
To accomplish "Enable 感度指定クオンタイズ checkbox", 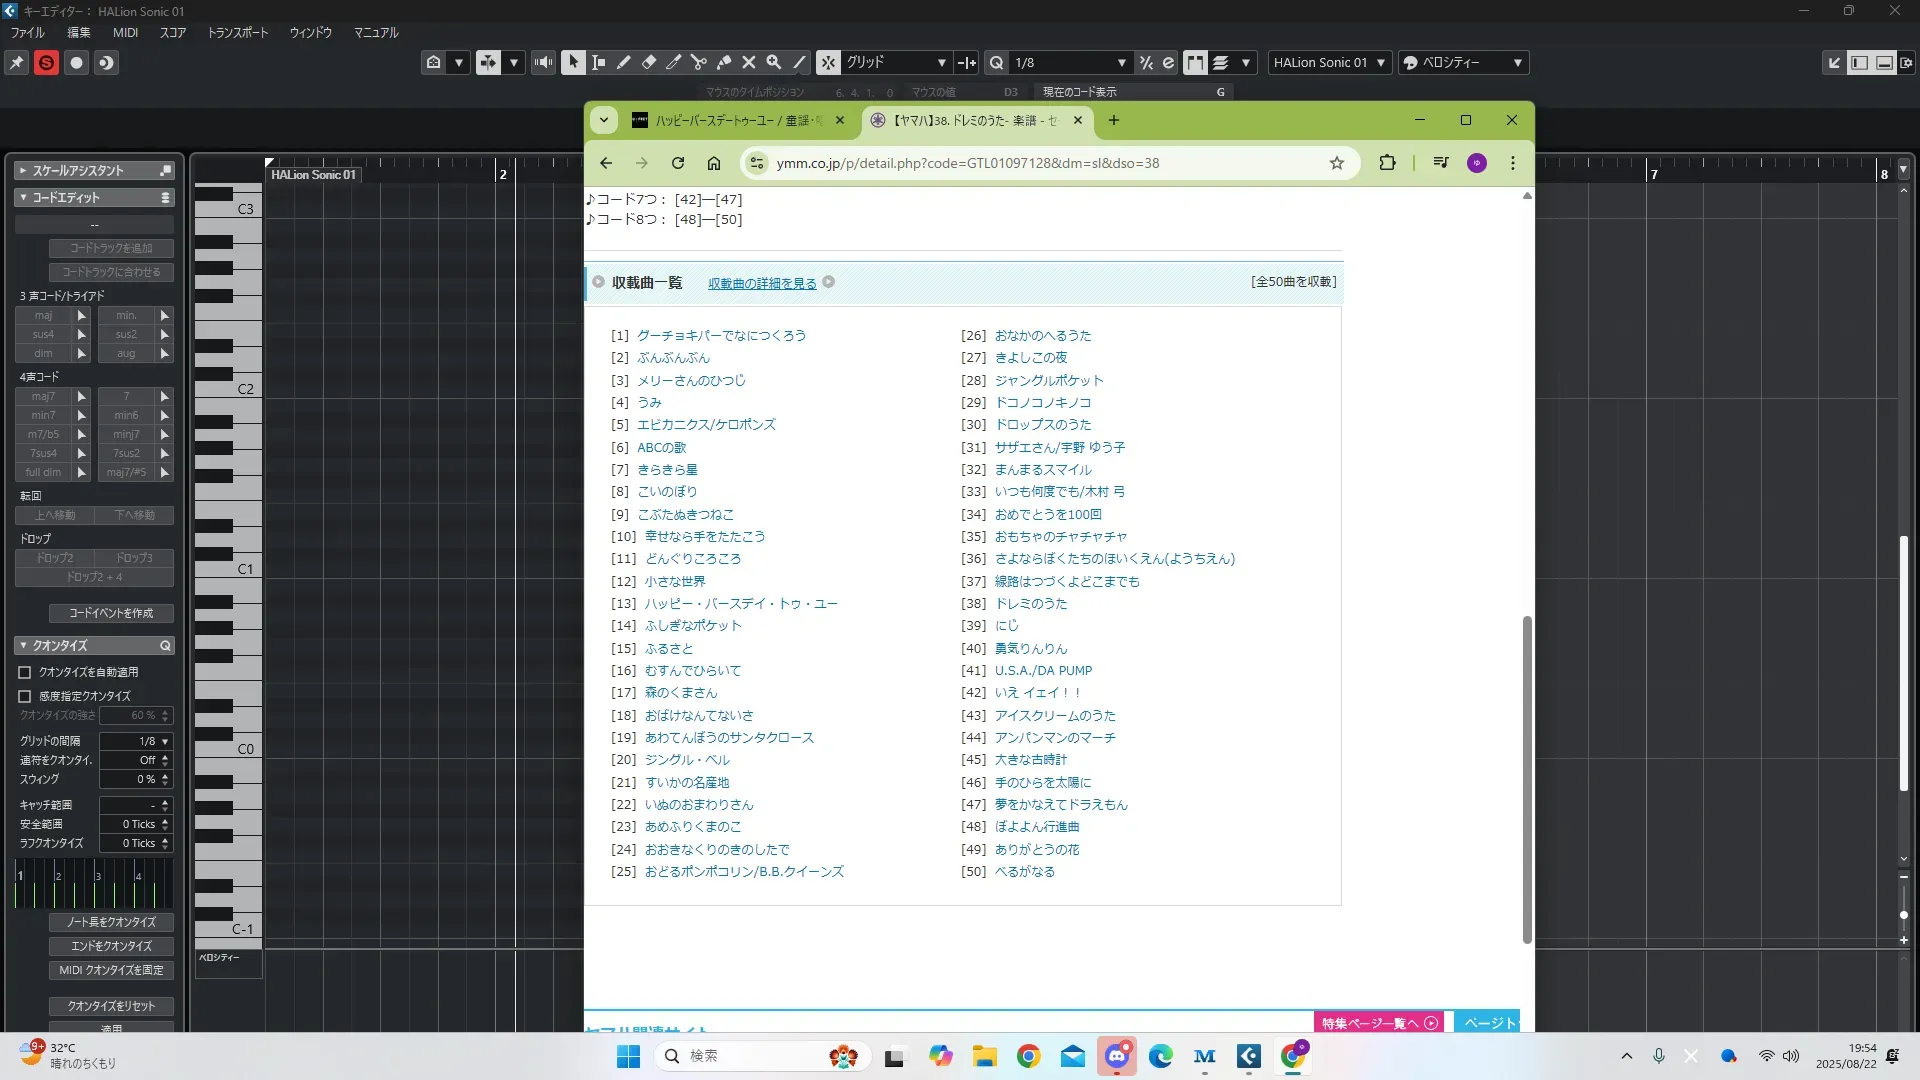I will coord(25,696).
